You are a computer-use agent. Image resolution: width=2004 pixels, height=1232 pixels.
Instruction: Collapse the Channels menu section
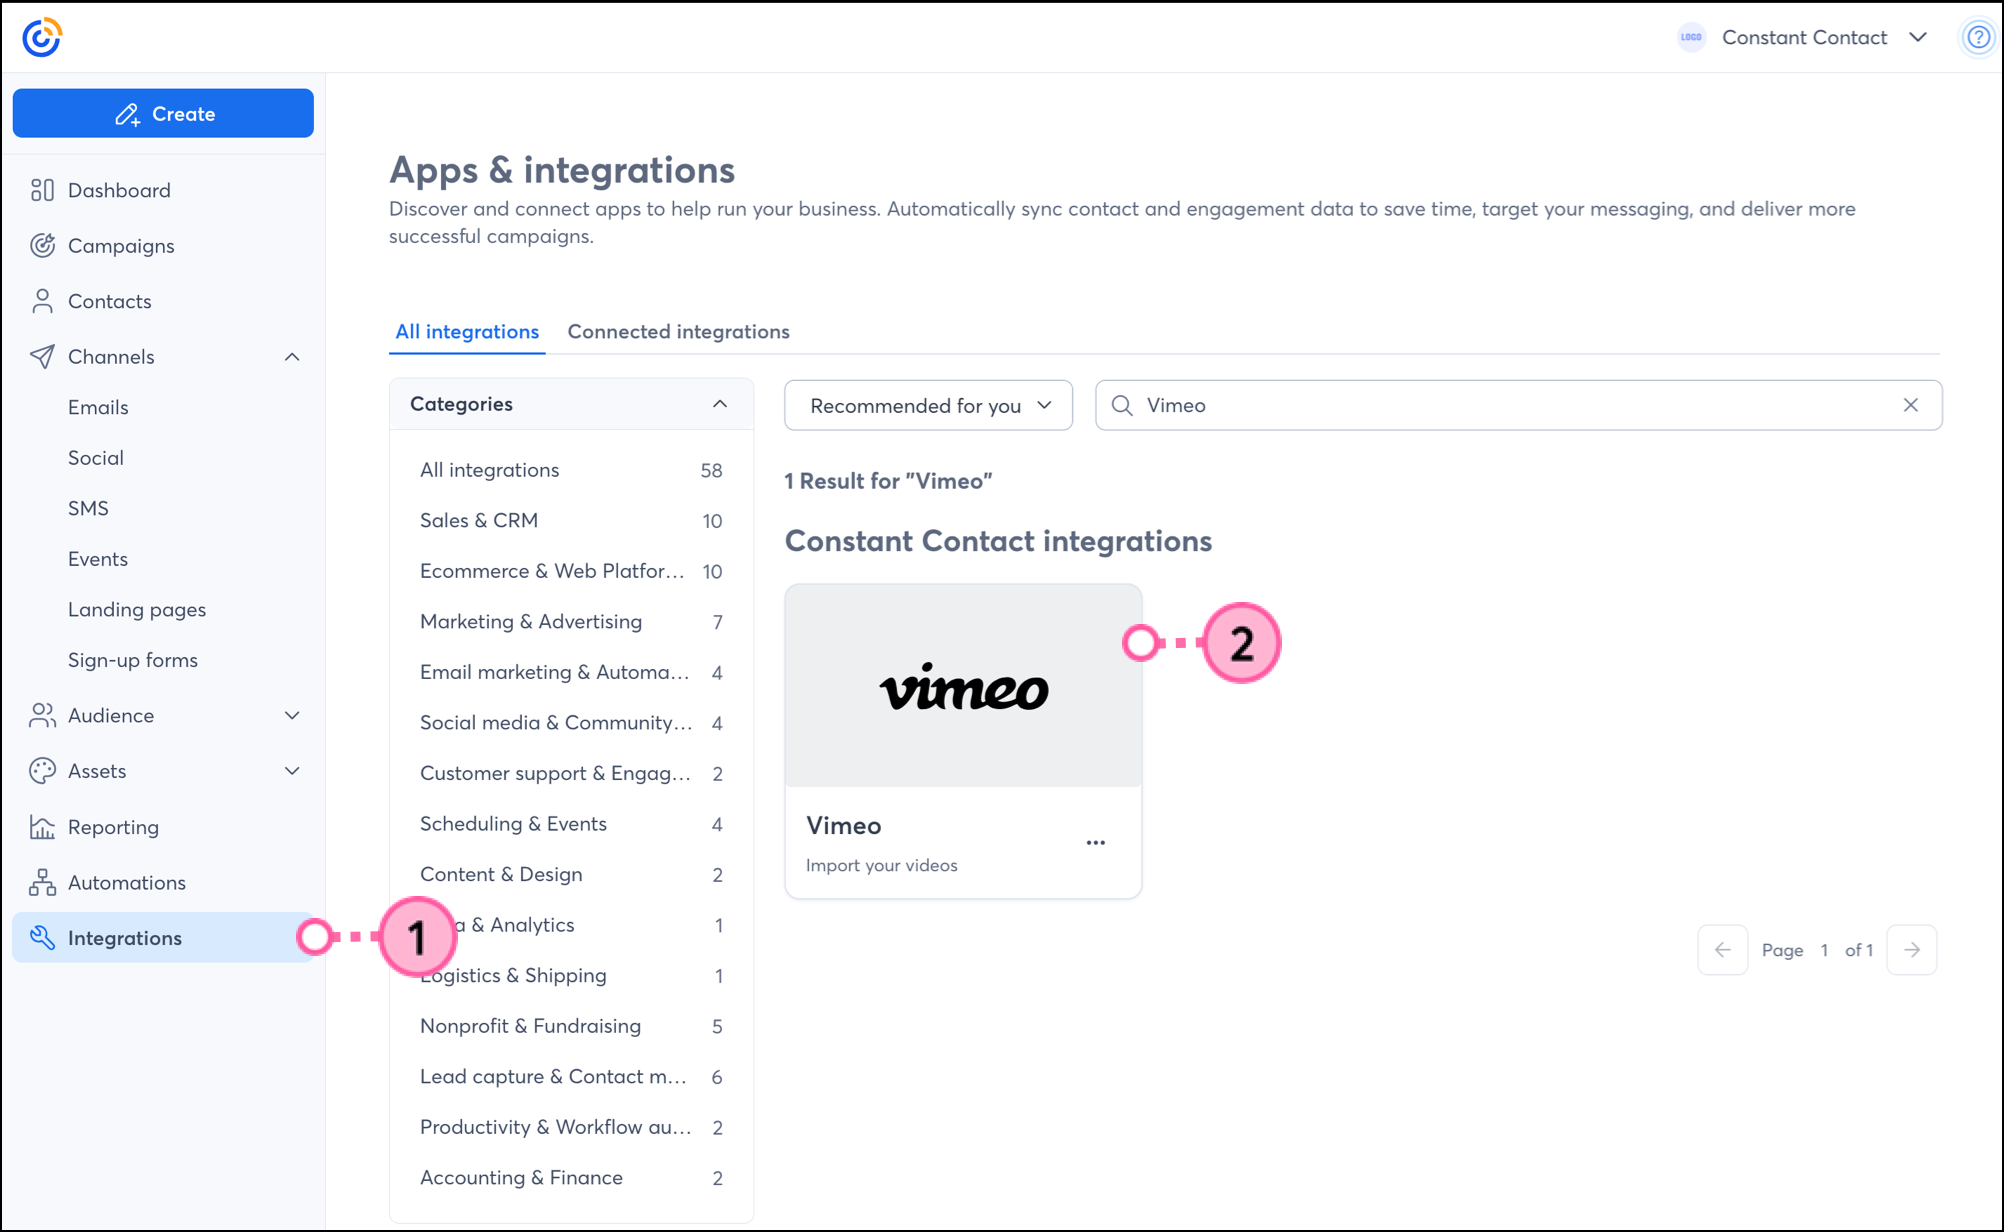pos(292,357)
